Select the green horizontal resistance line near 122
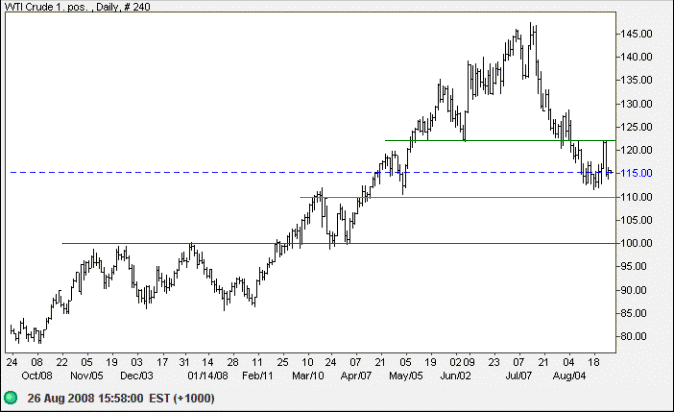The height and width of the screenshot is (412, 674). coord(500,140)
